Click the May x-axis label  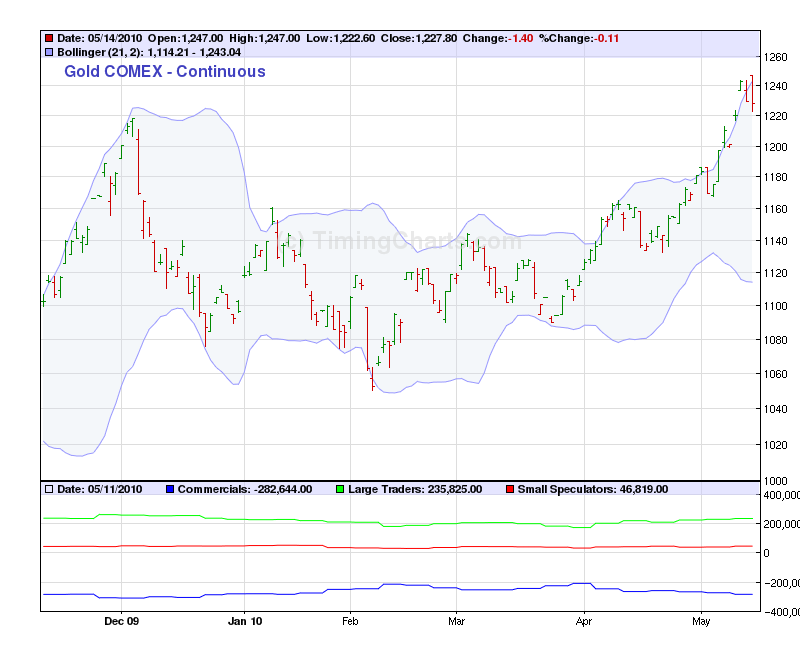click(700, 621)
